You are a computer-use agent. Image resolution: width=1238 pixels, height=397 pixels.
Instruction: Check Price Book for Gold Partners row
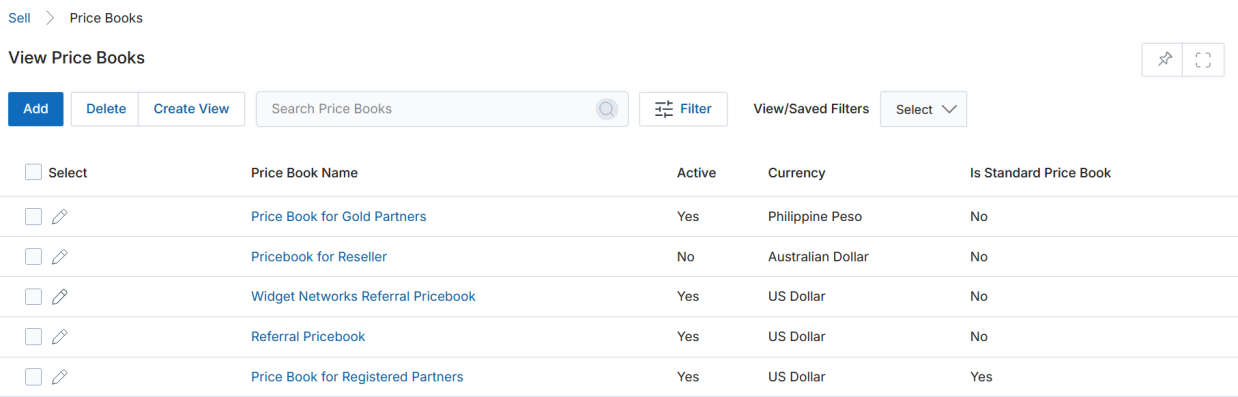33,216
